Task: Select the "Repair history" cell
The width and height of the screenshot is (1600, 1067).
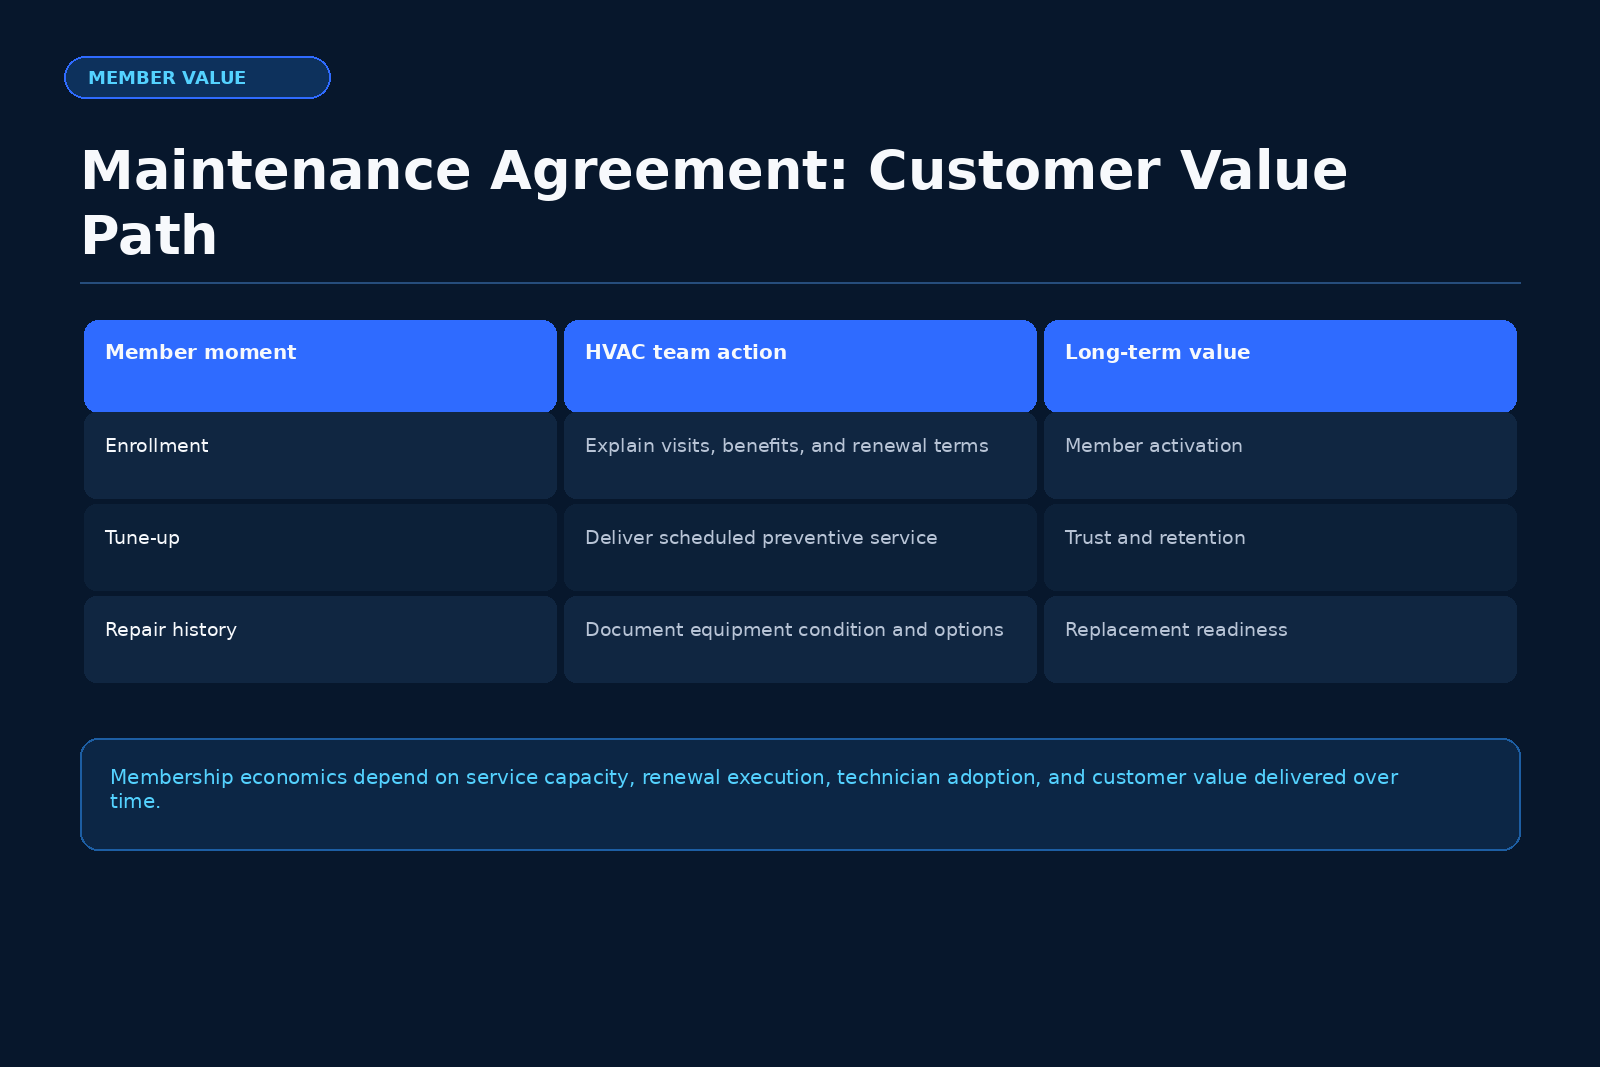Action: (x=320, y=640)
